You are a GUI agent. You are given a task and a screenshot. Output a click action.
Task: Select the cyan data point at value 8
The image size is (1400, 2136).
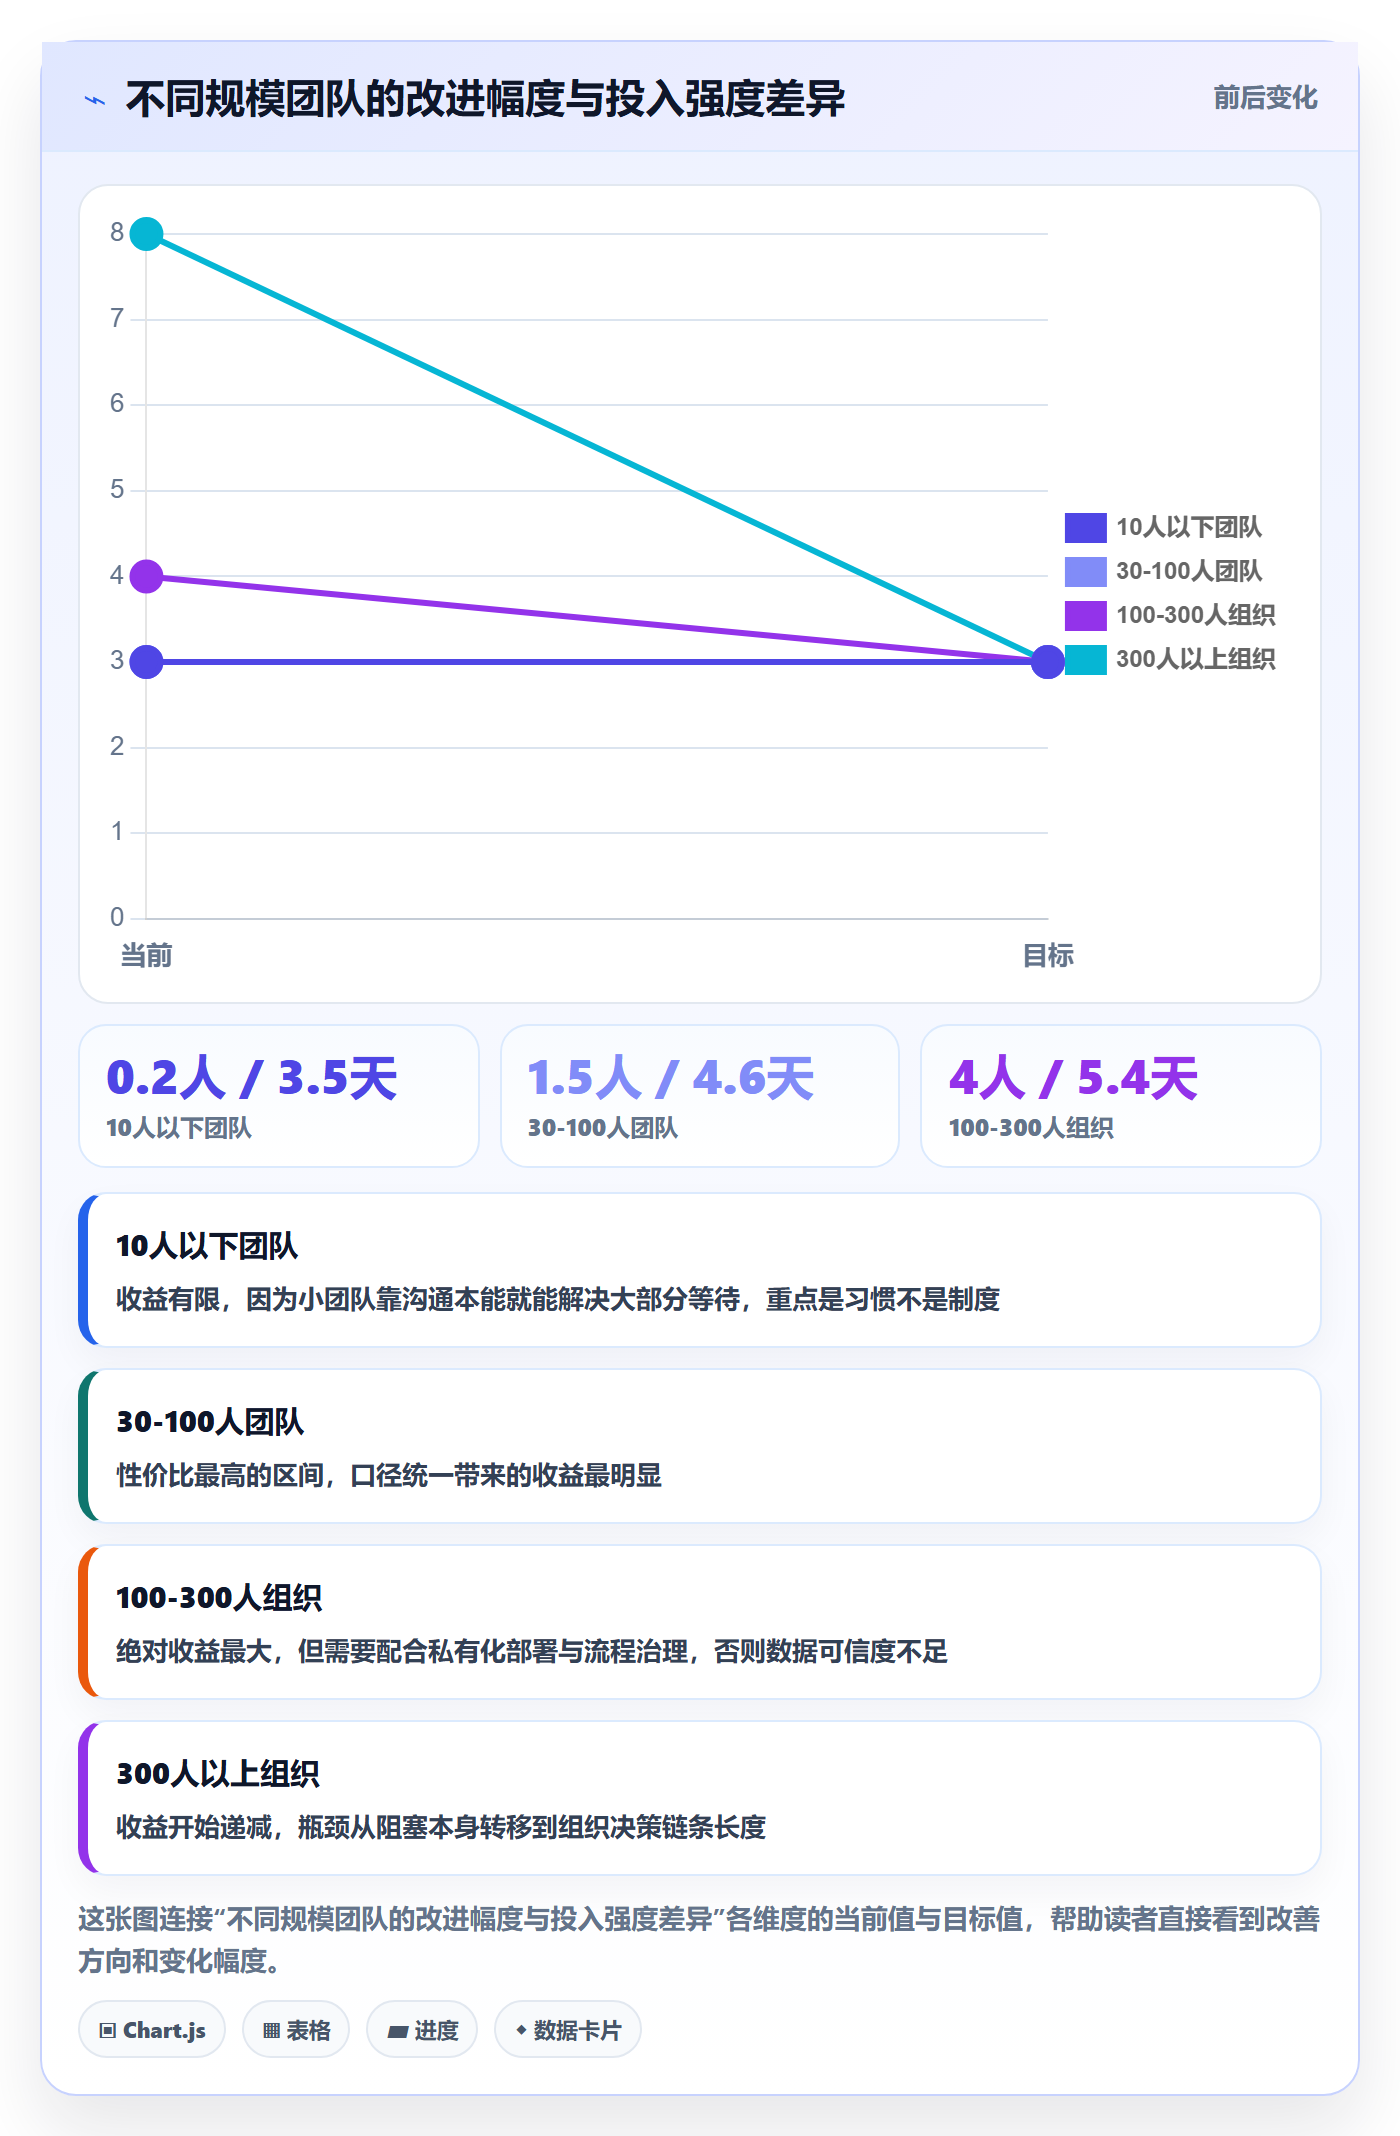(x=147, y=234)
